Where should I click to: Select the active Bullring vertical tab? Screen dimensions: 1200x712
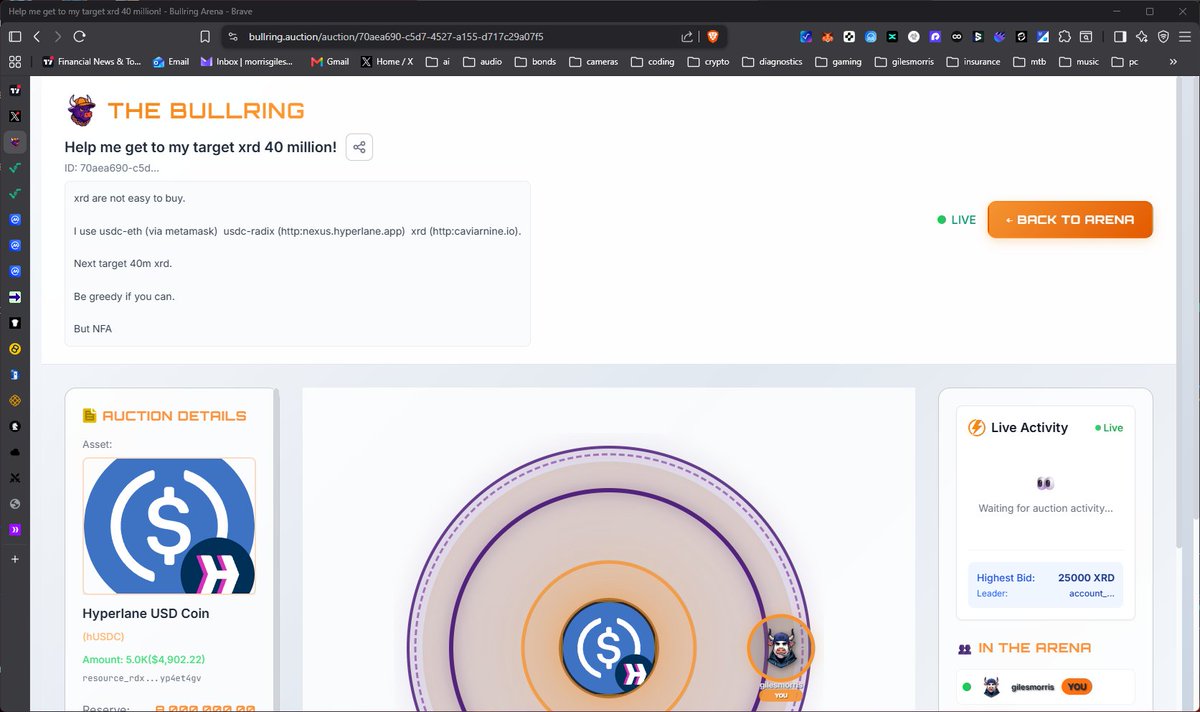pyautogui.click(x=15, y=142)
